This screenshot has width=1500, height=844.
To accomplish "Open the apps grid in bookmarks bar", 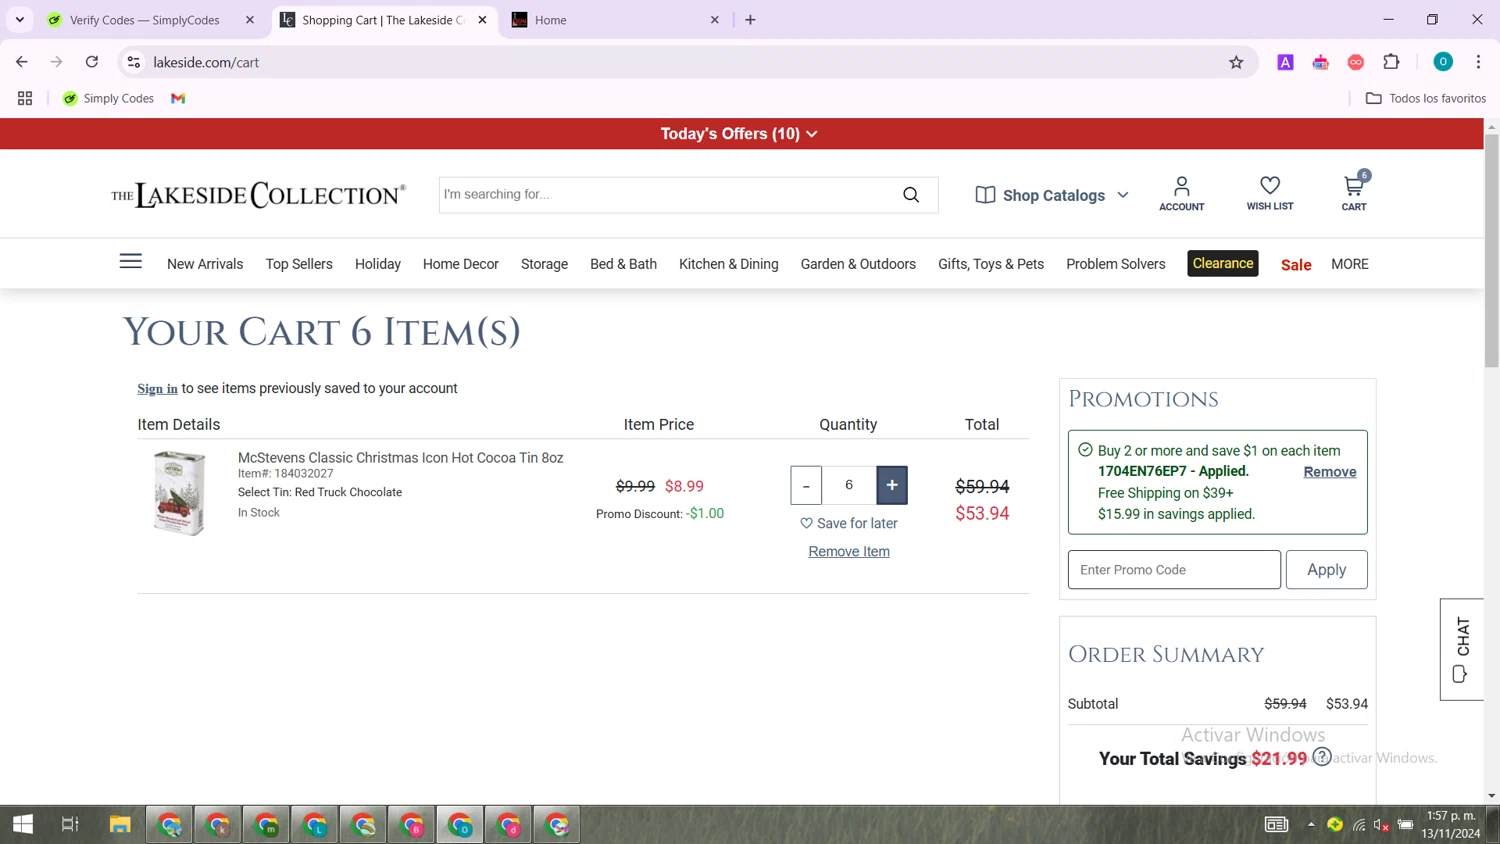I will [x=25, y=98].
